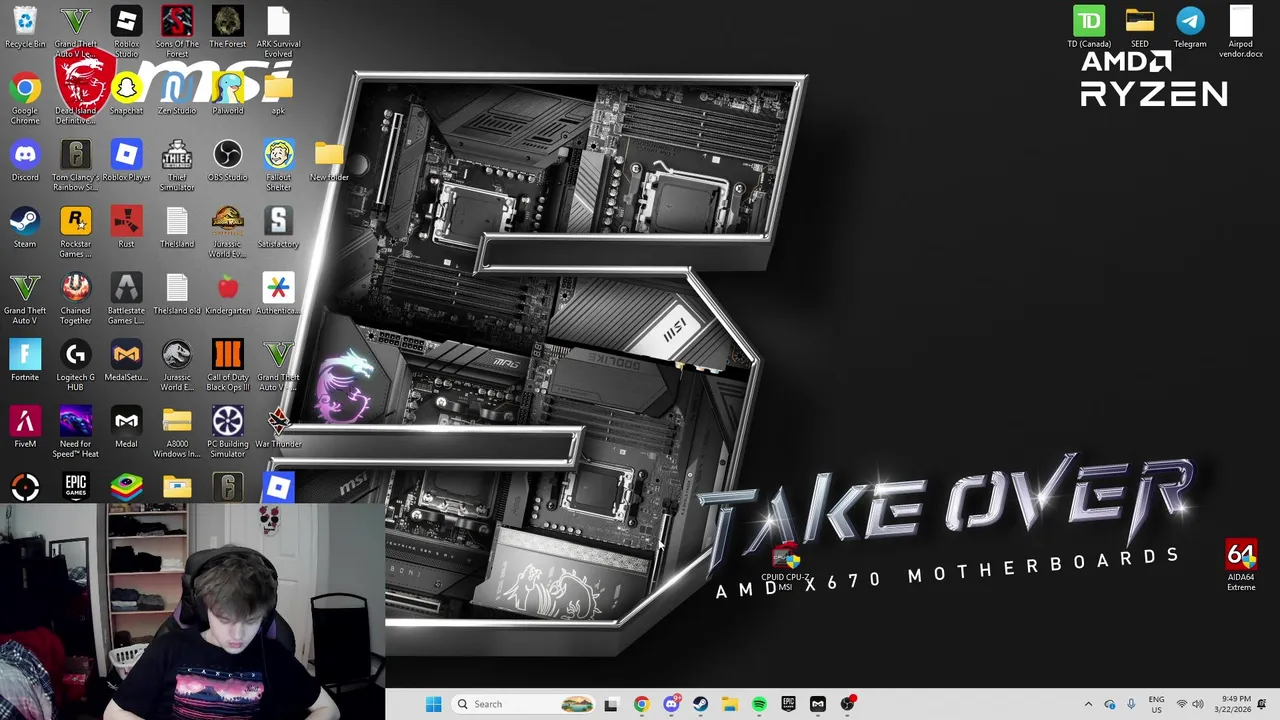This screenshot has height=720, width=1280.
Task: Open Chrome from the taskbar
Action: [641, 704]
